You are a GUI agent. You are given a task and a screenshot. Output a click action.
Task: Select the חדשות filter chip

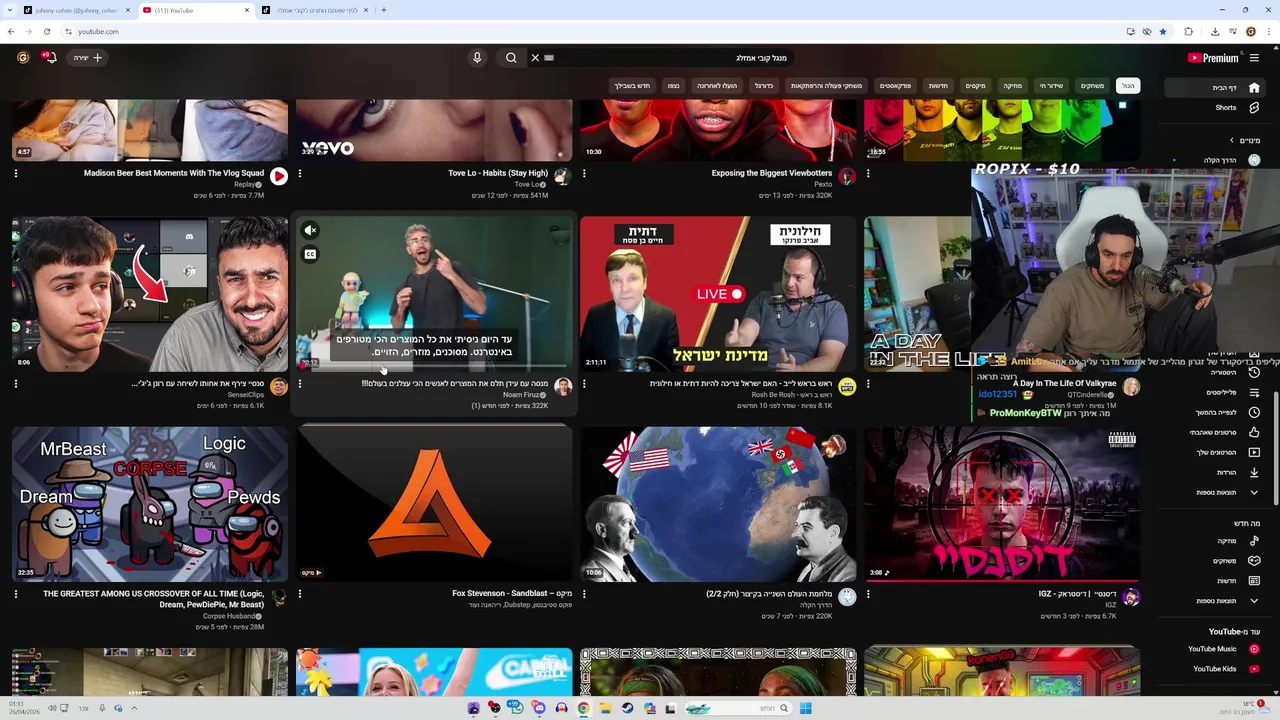pyautogui.click(x=938, y=86)
